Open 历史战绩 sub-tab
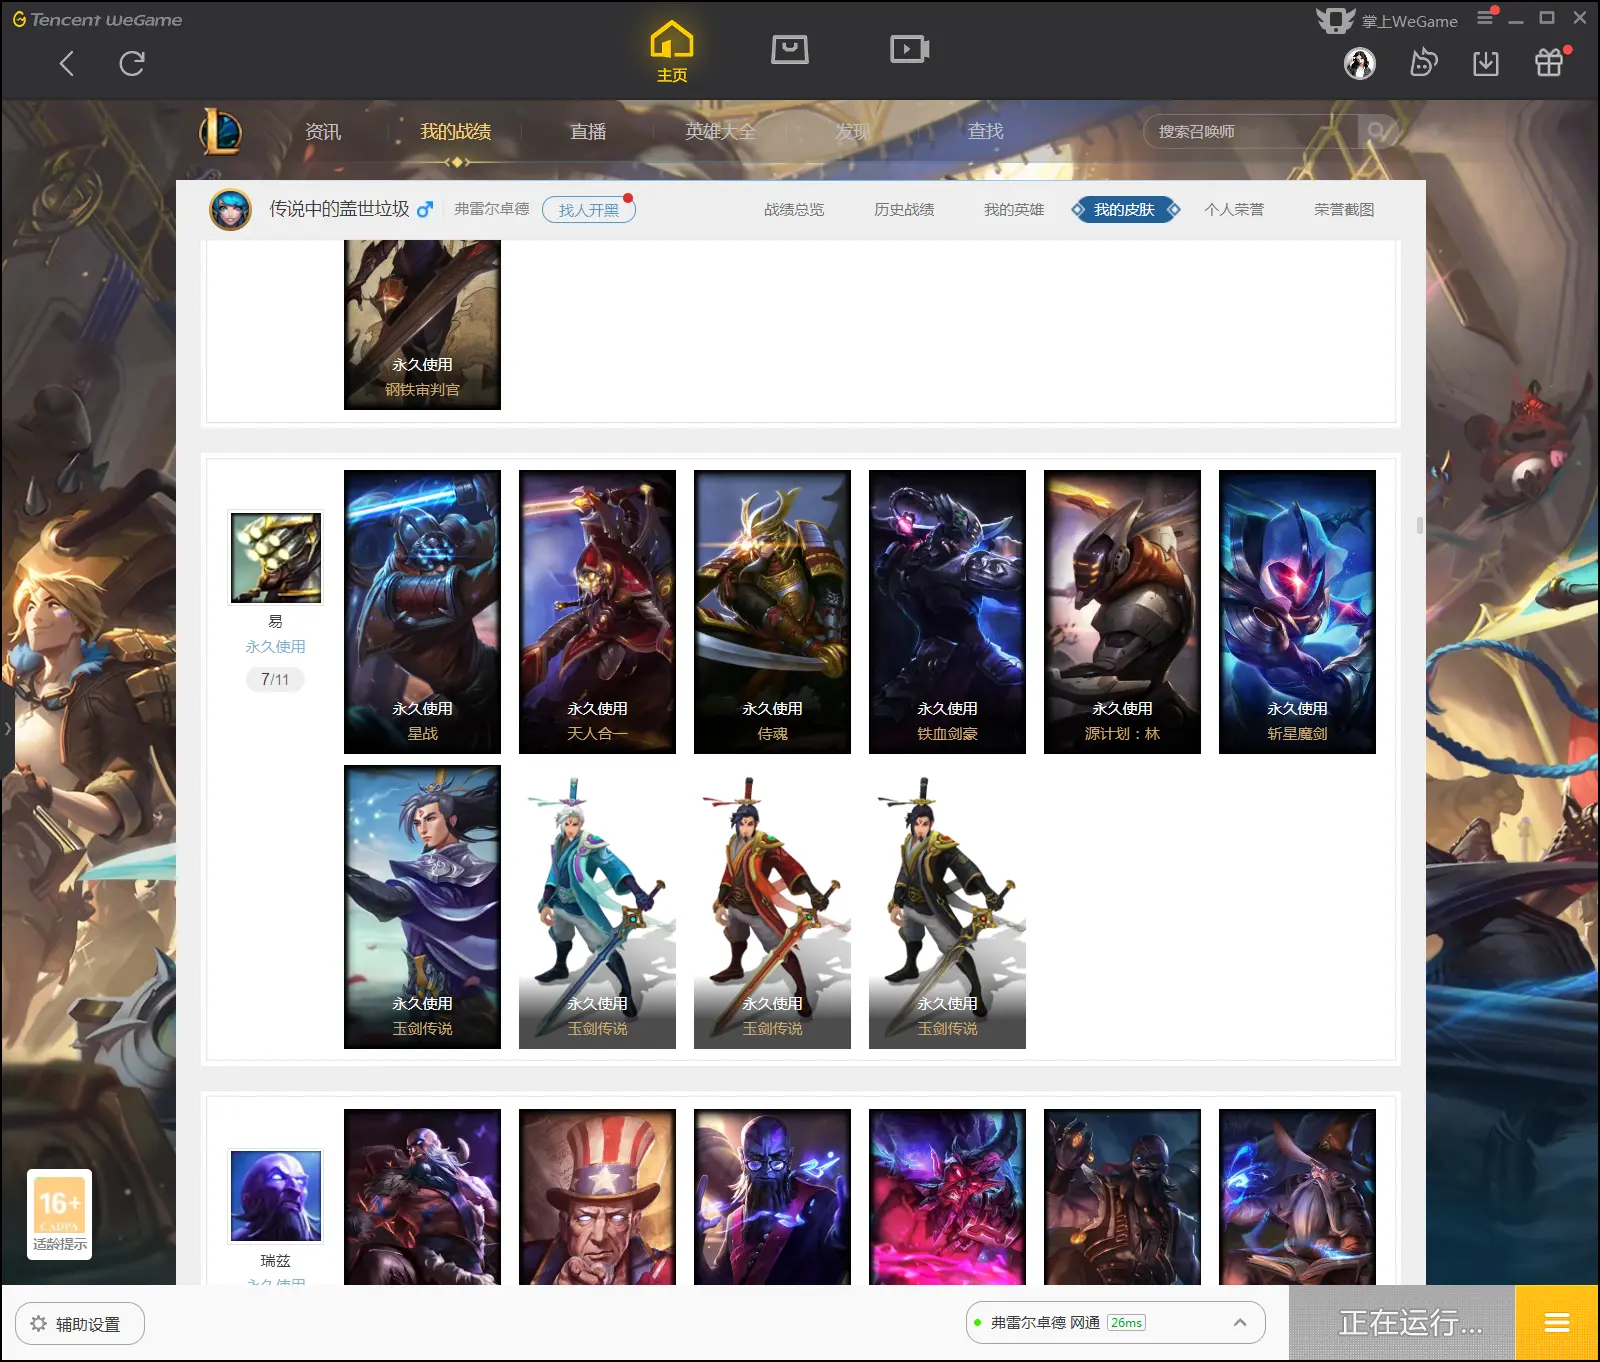The width and height of the screenshot is (1600, 1362). [x=904, y=209]
